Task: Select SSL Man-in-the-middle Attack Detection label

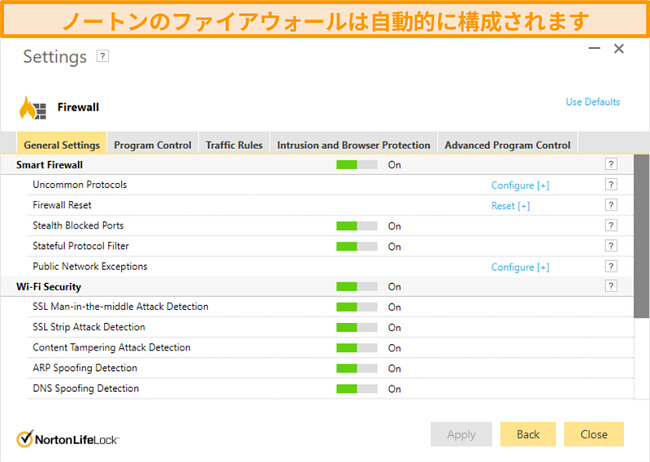Action: click(x=121, y=306)
